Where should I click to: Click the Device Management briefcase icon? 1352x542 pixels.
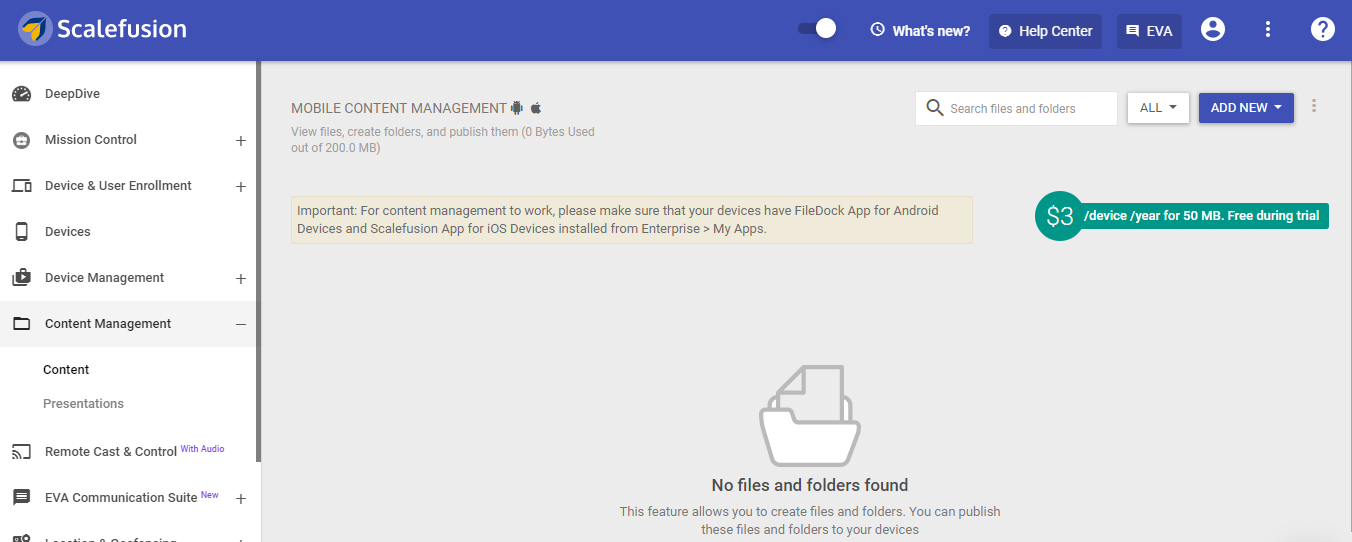pyautogui.click(x=21, y=278)
